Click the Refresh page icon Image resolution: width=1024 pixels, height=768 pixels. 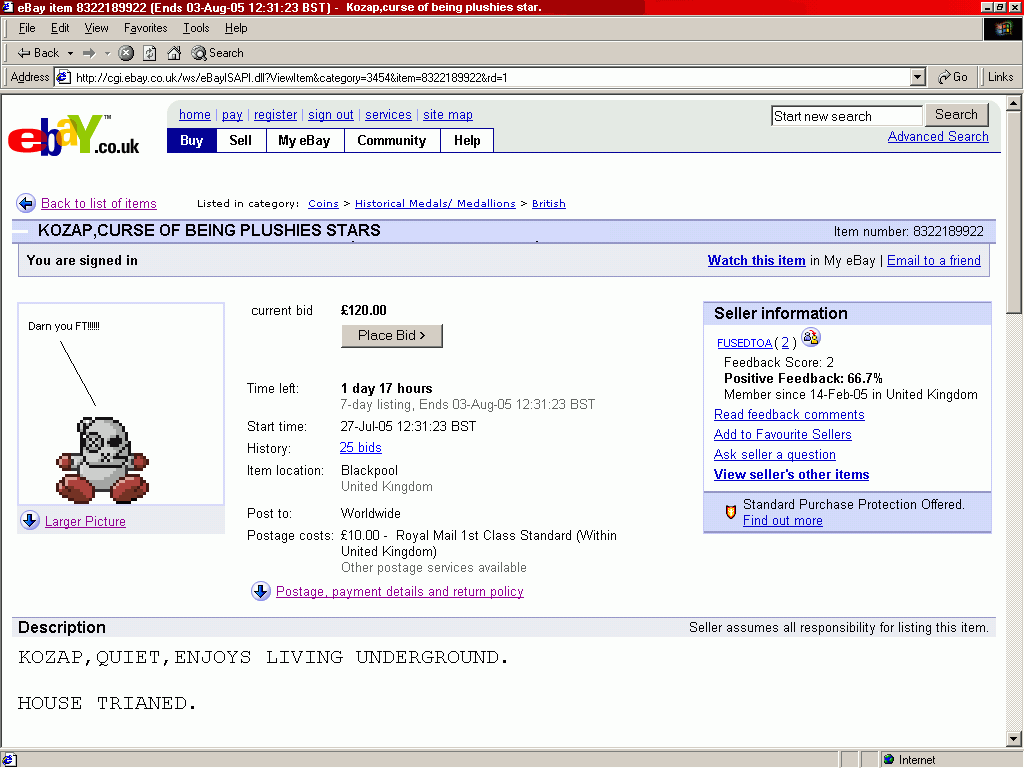[148, 52]
